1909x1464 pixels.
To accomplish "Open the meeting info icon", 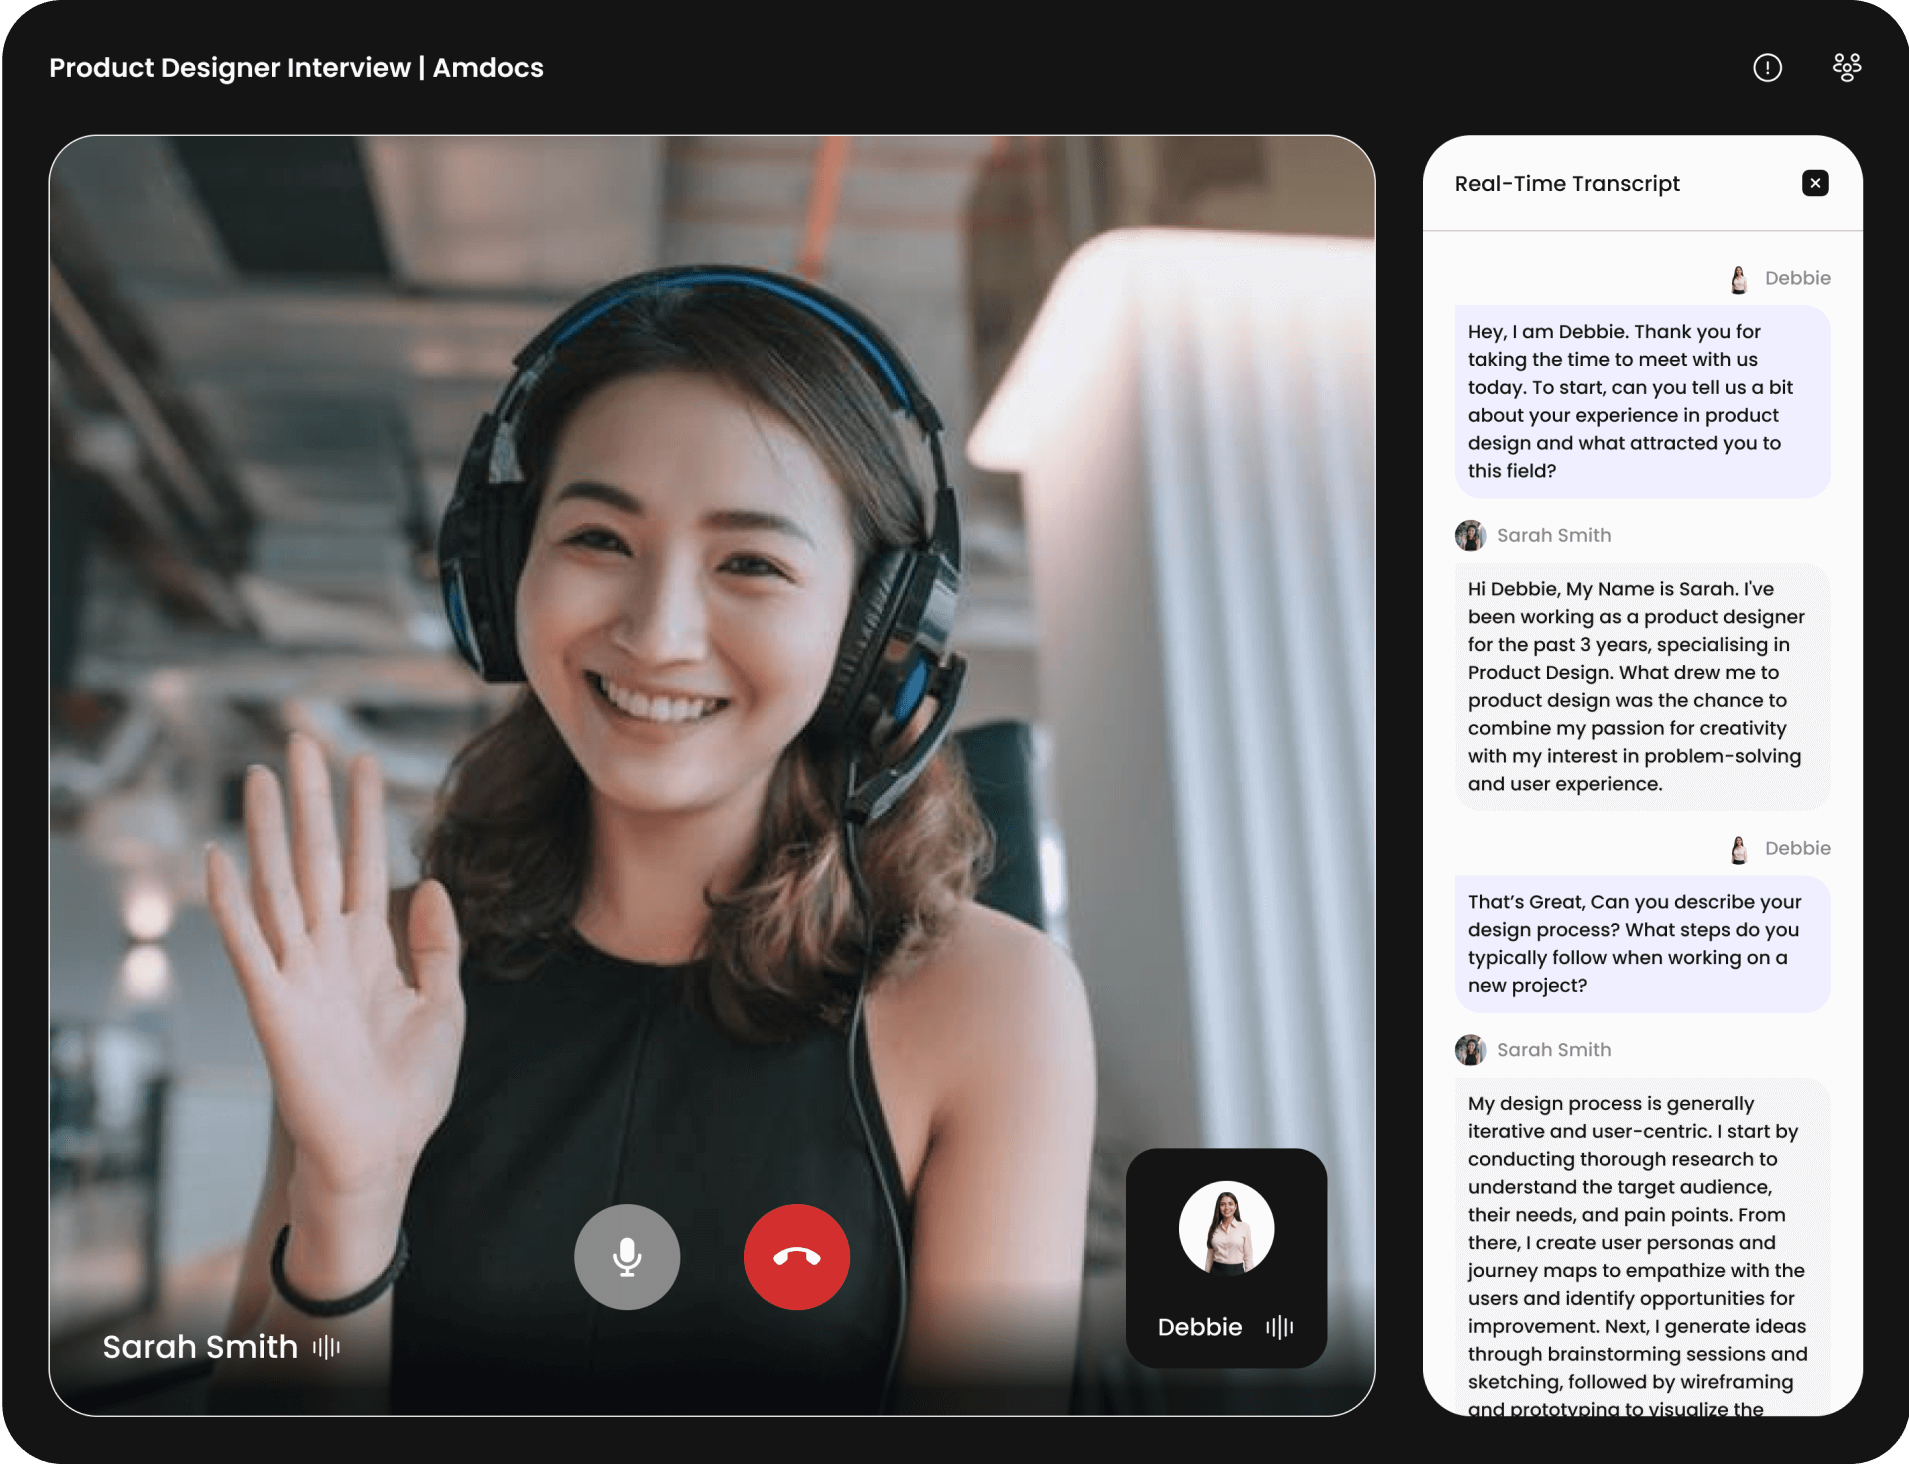I will click(1767, 68).
